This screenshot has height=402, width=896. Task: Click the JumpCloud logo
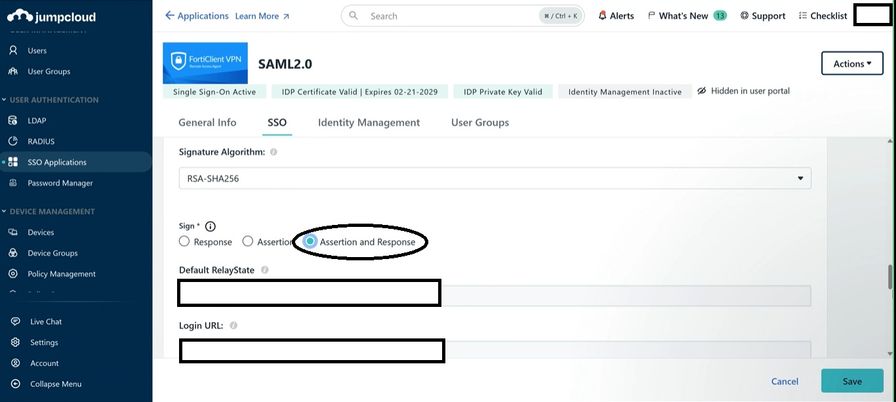pos(51,16)
